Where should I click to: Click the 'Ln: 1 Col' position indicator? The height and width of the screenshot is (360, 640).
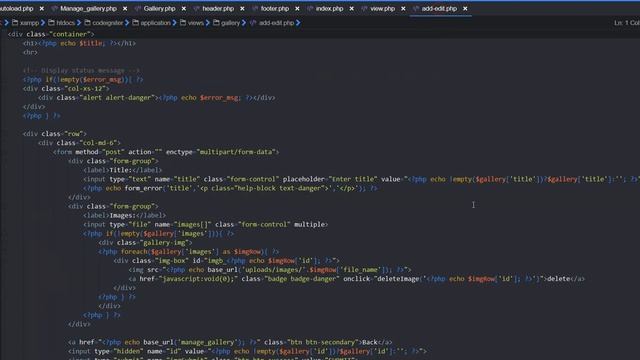coord(627,23)
